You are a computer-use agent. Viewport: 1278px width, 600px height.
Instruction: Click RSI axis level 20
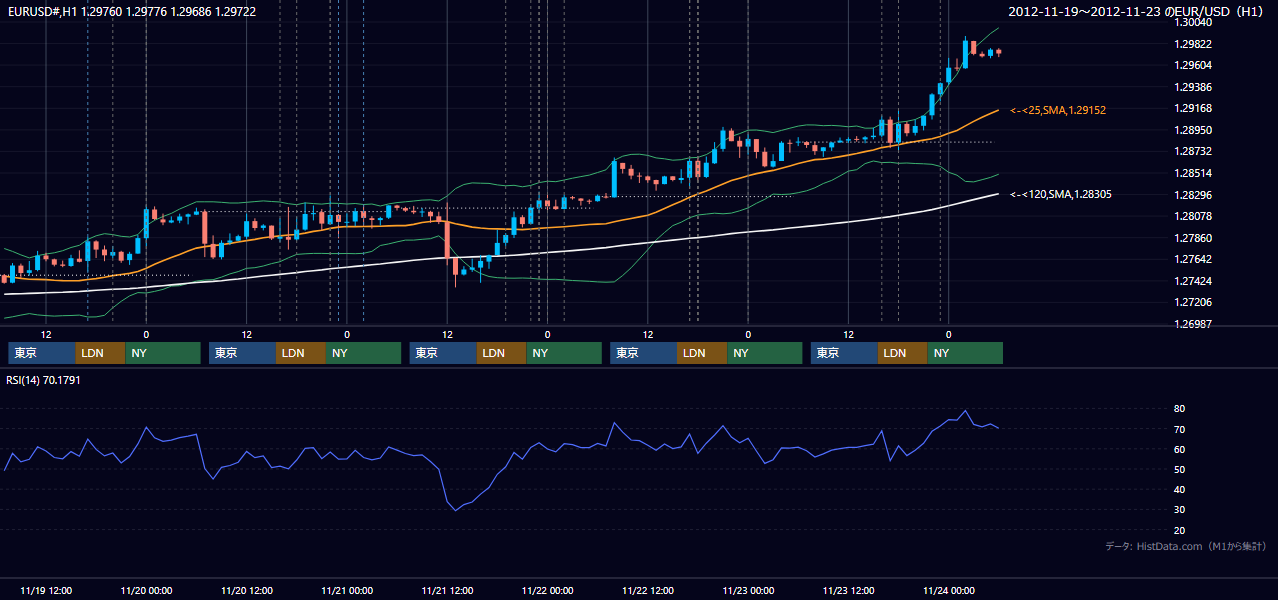pos(1180,530)
